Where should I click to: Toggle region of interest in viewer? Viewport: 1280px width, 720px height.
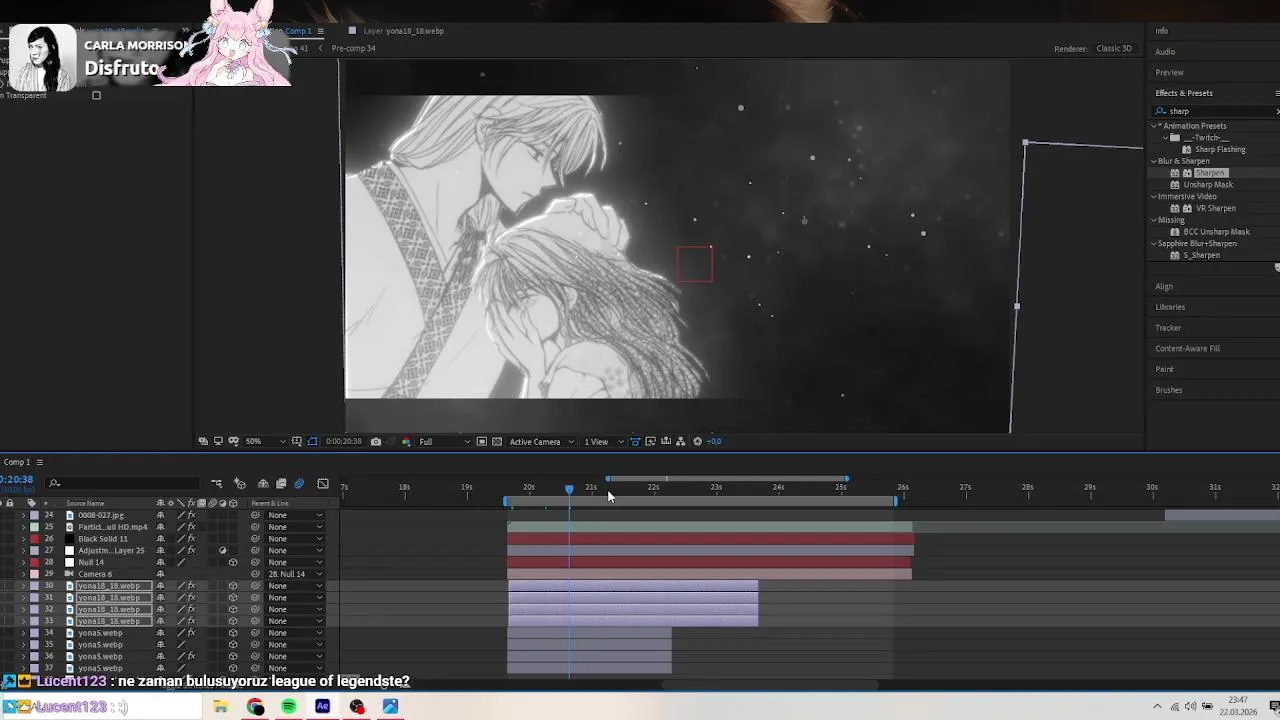click(481, 441)
